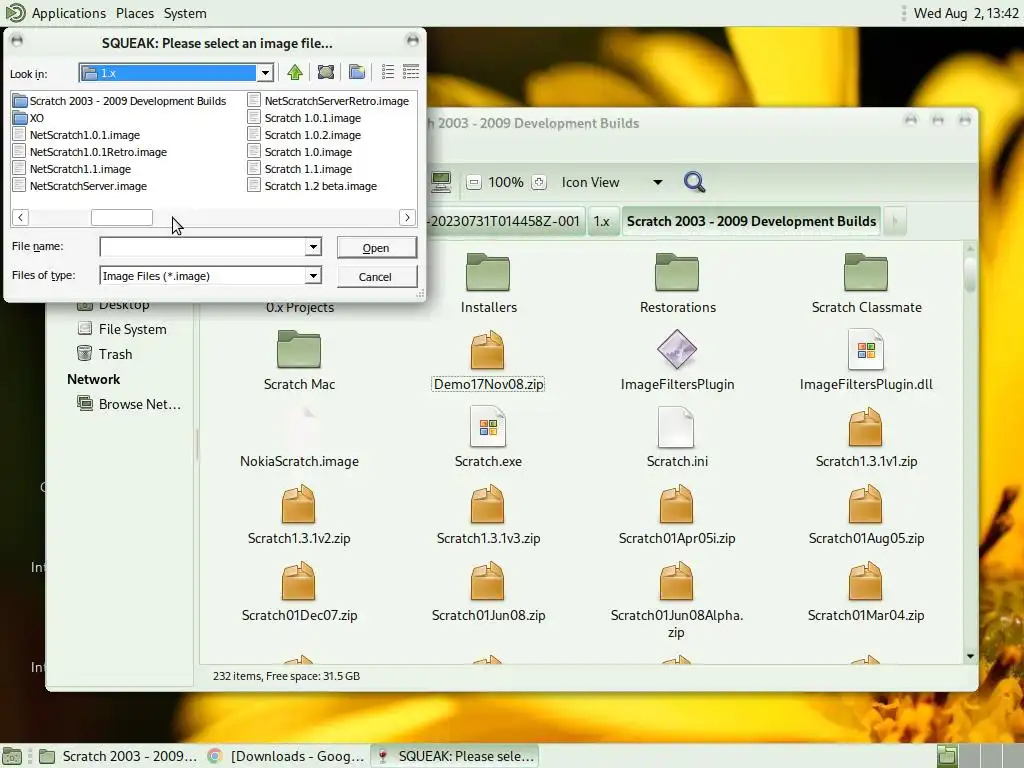Open the Places menu
Screen dimensions: 1024x768
pyautogui.click(x=135, y=13)
